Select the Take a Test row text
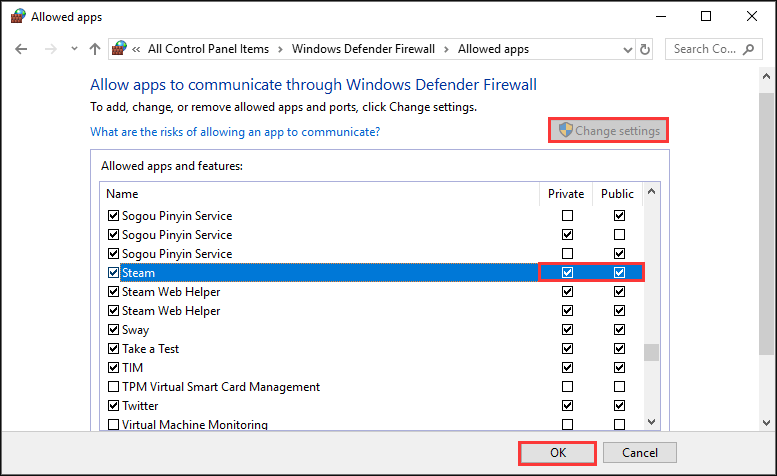This screenshot has width=777, height=476. pos(151,349)
